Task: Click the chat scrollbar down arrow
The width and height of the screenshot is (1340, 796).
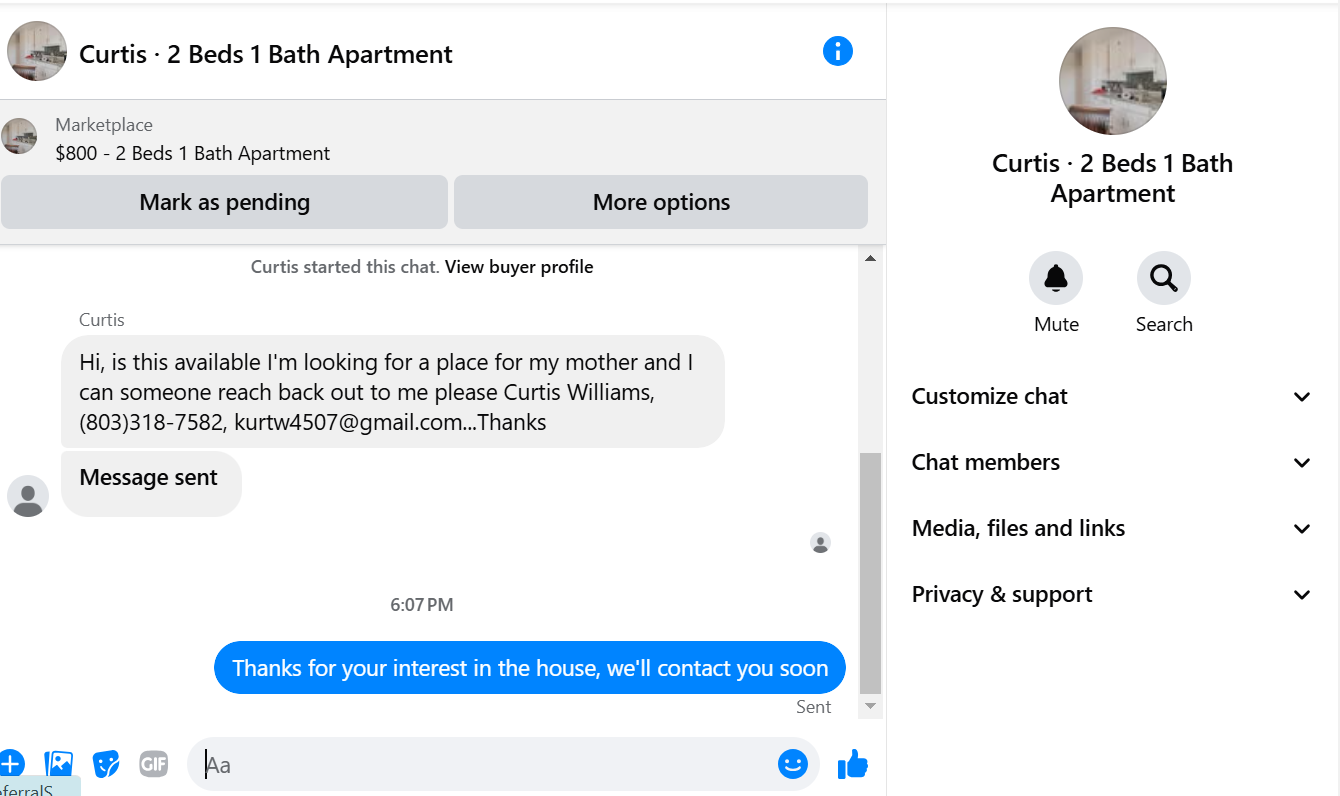Action: pos(870,706)
